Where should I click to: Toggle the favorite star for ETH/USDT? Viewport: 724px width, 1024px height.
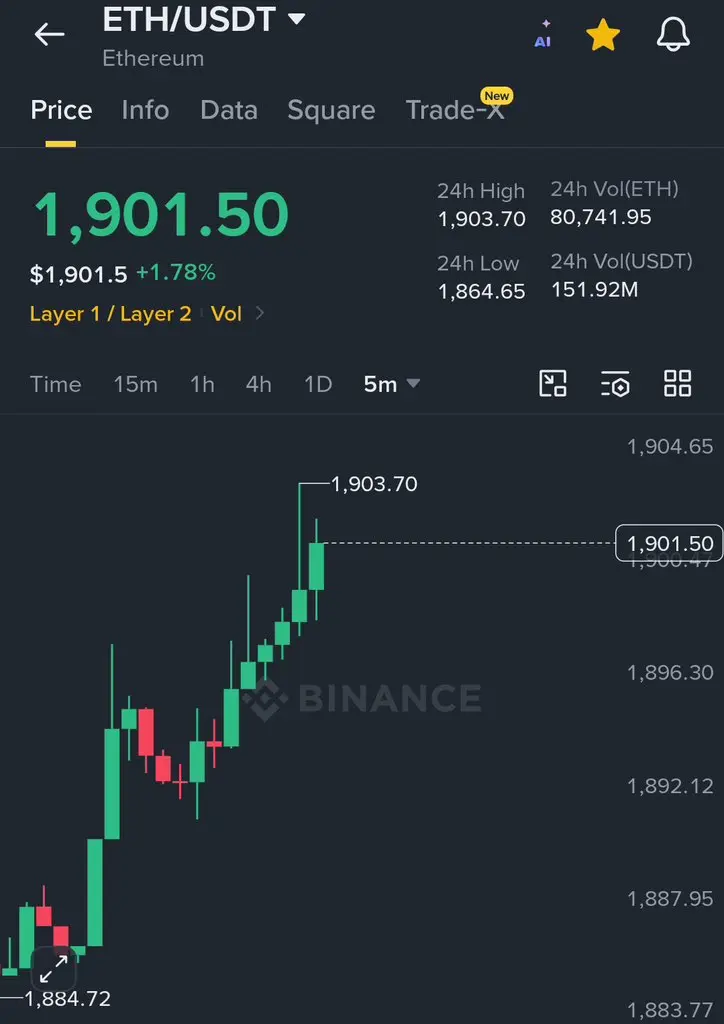[x=603, y=35]
